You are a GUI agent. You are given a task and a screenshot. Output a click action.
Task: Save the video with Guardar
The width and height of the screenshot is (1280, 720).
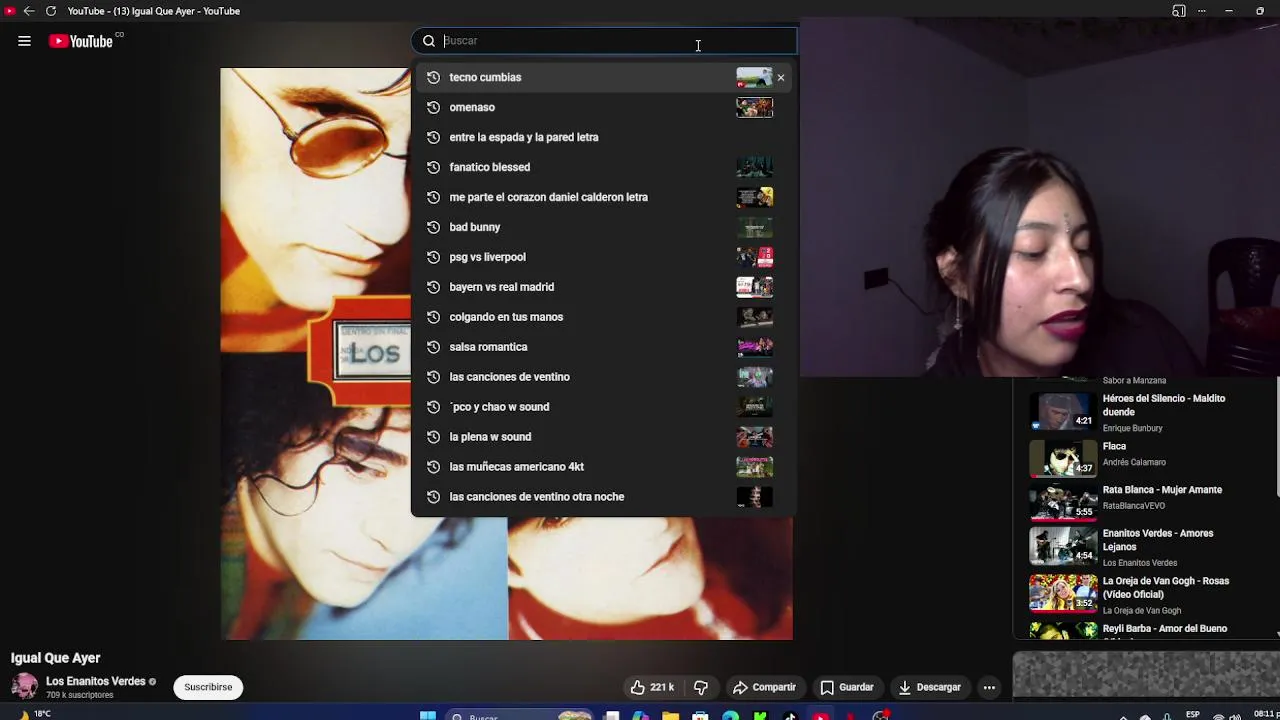coord(847,687)
